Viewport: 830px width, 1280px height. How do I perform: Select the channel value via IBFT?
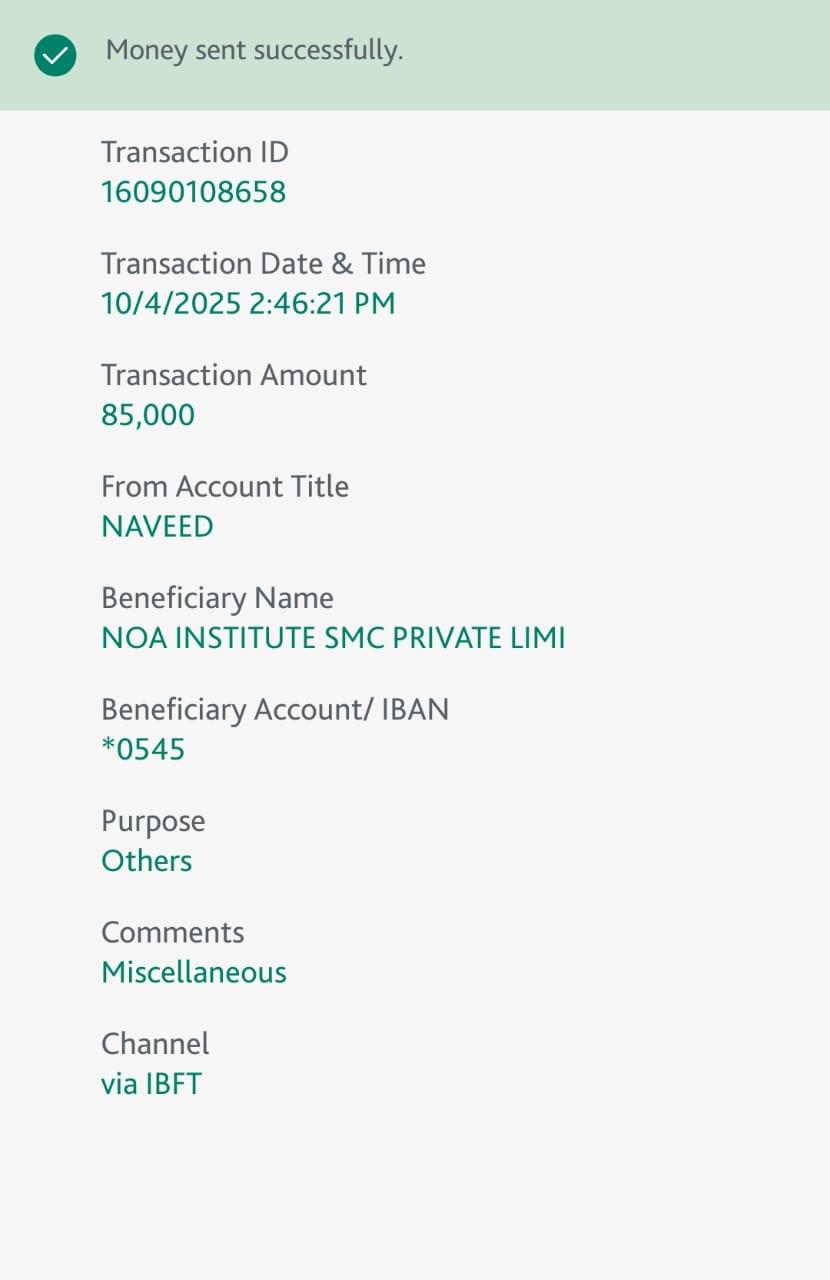click(151, 1084)
